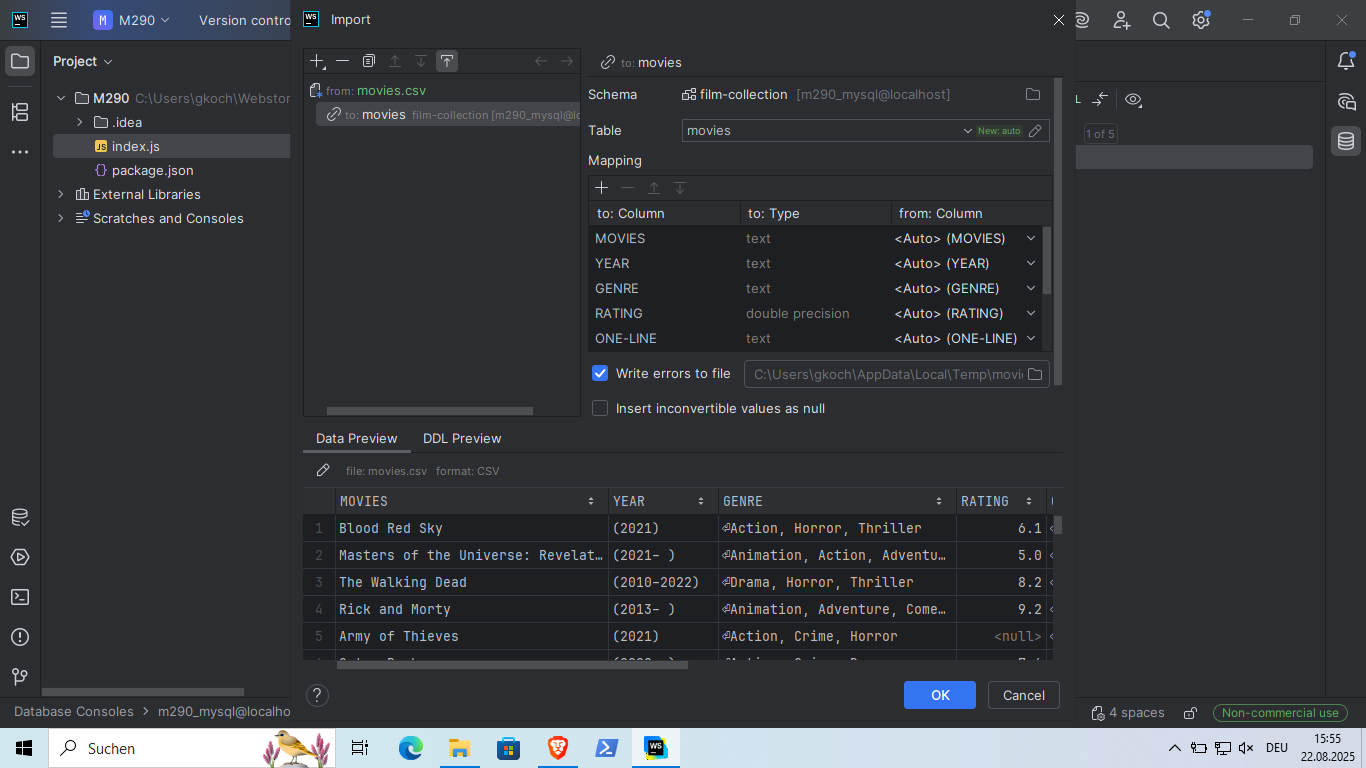
Task: Open the Project tool window folder icon
Action: tap(20, 61)
